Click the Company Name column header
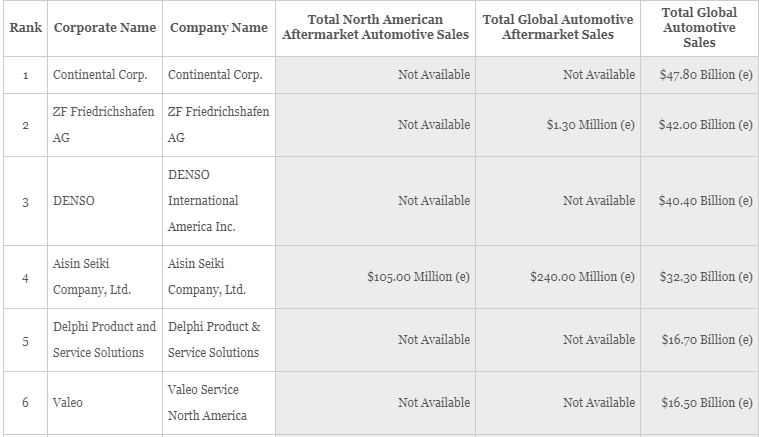759x437 pixels. point(219,28)
